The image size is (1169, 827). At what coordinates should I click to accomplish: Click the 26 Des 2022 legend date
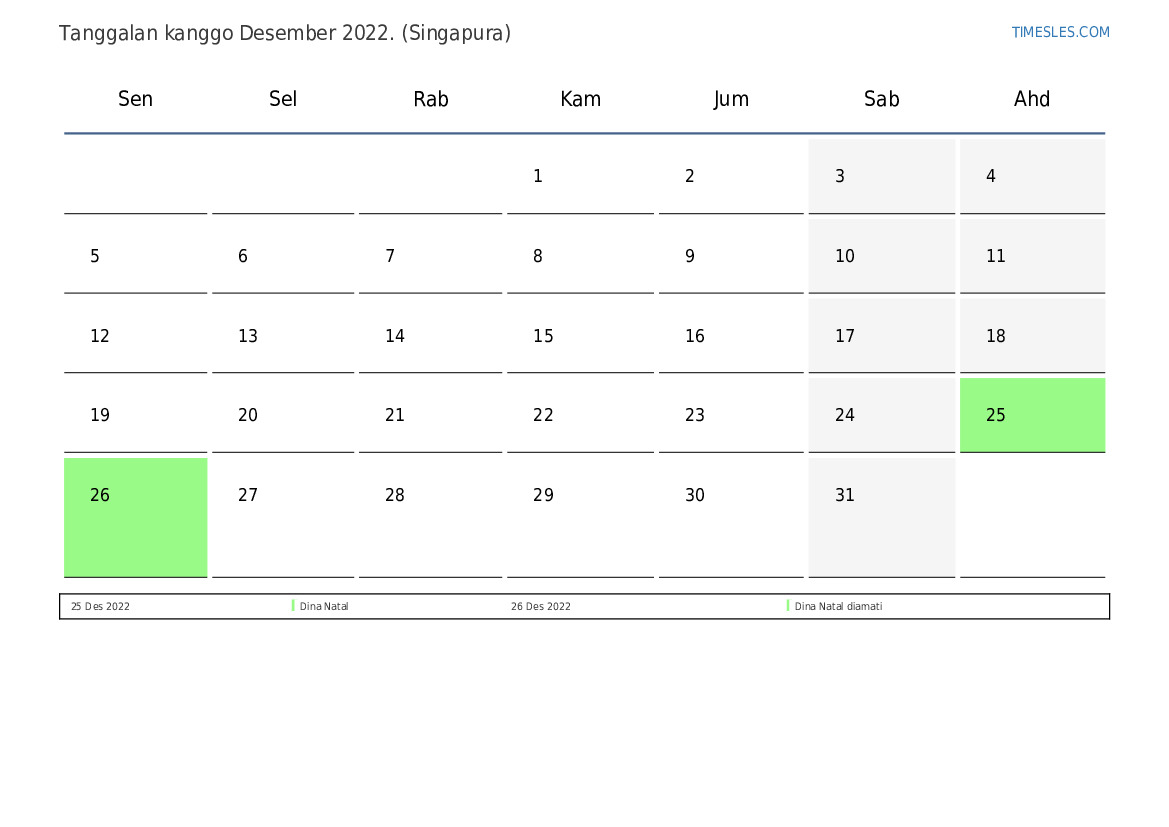coord(541,607)
